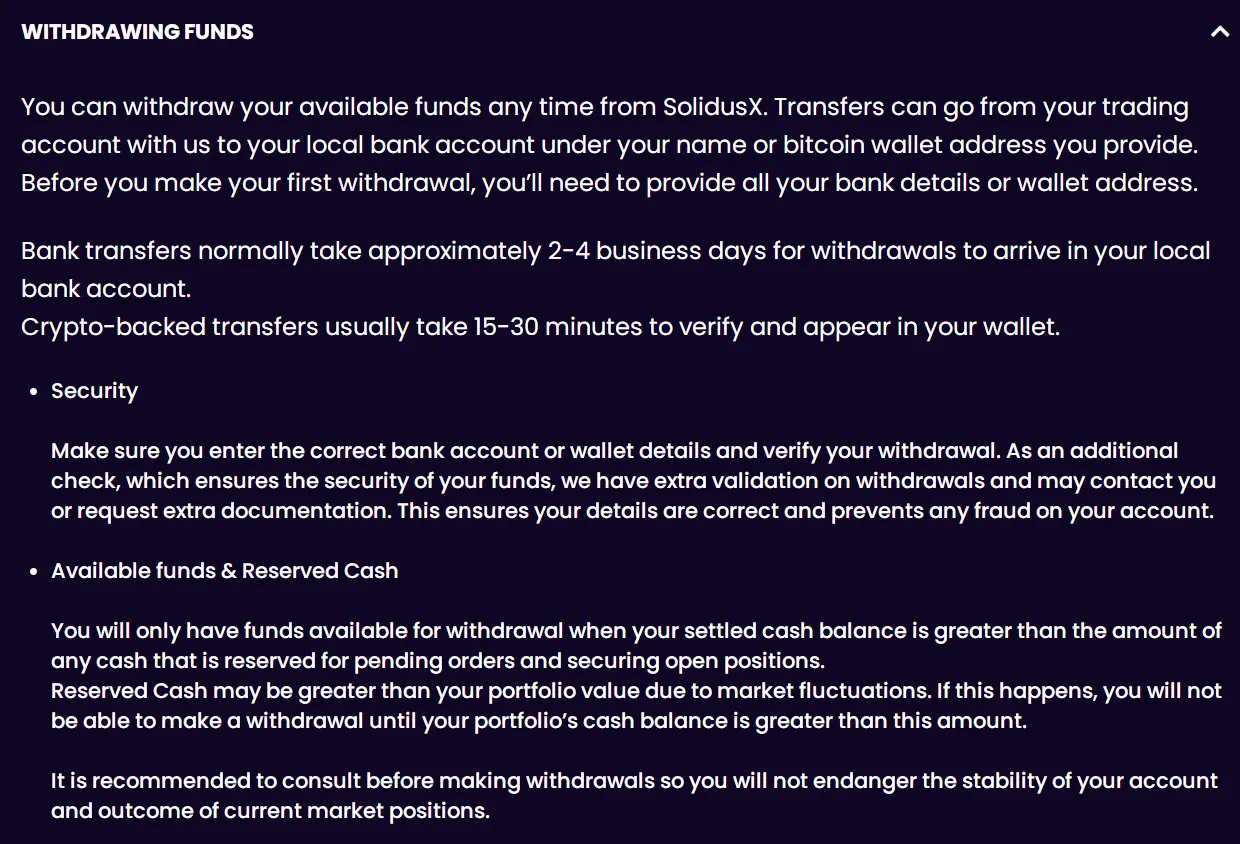Click the sentence starting 'Before you make your first withdrawal'
The image size is (1240, 844).
[x=609, y=184]
